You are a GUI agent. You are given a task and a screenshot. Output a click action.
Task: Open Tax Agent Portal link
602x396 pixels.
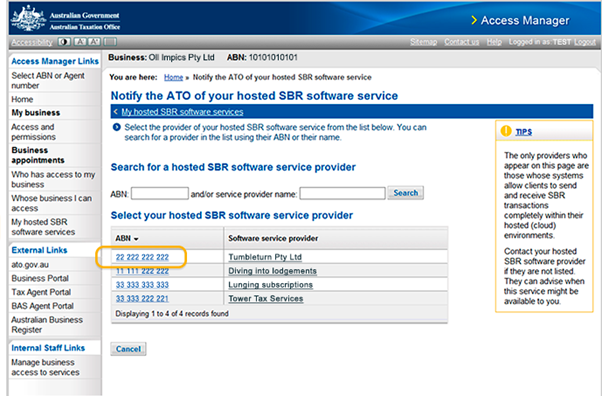click(x=41, y=292)
